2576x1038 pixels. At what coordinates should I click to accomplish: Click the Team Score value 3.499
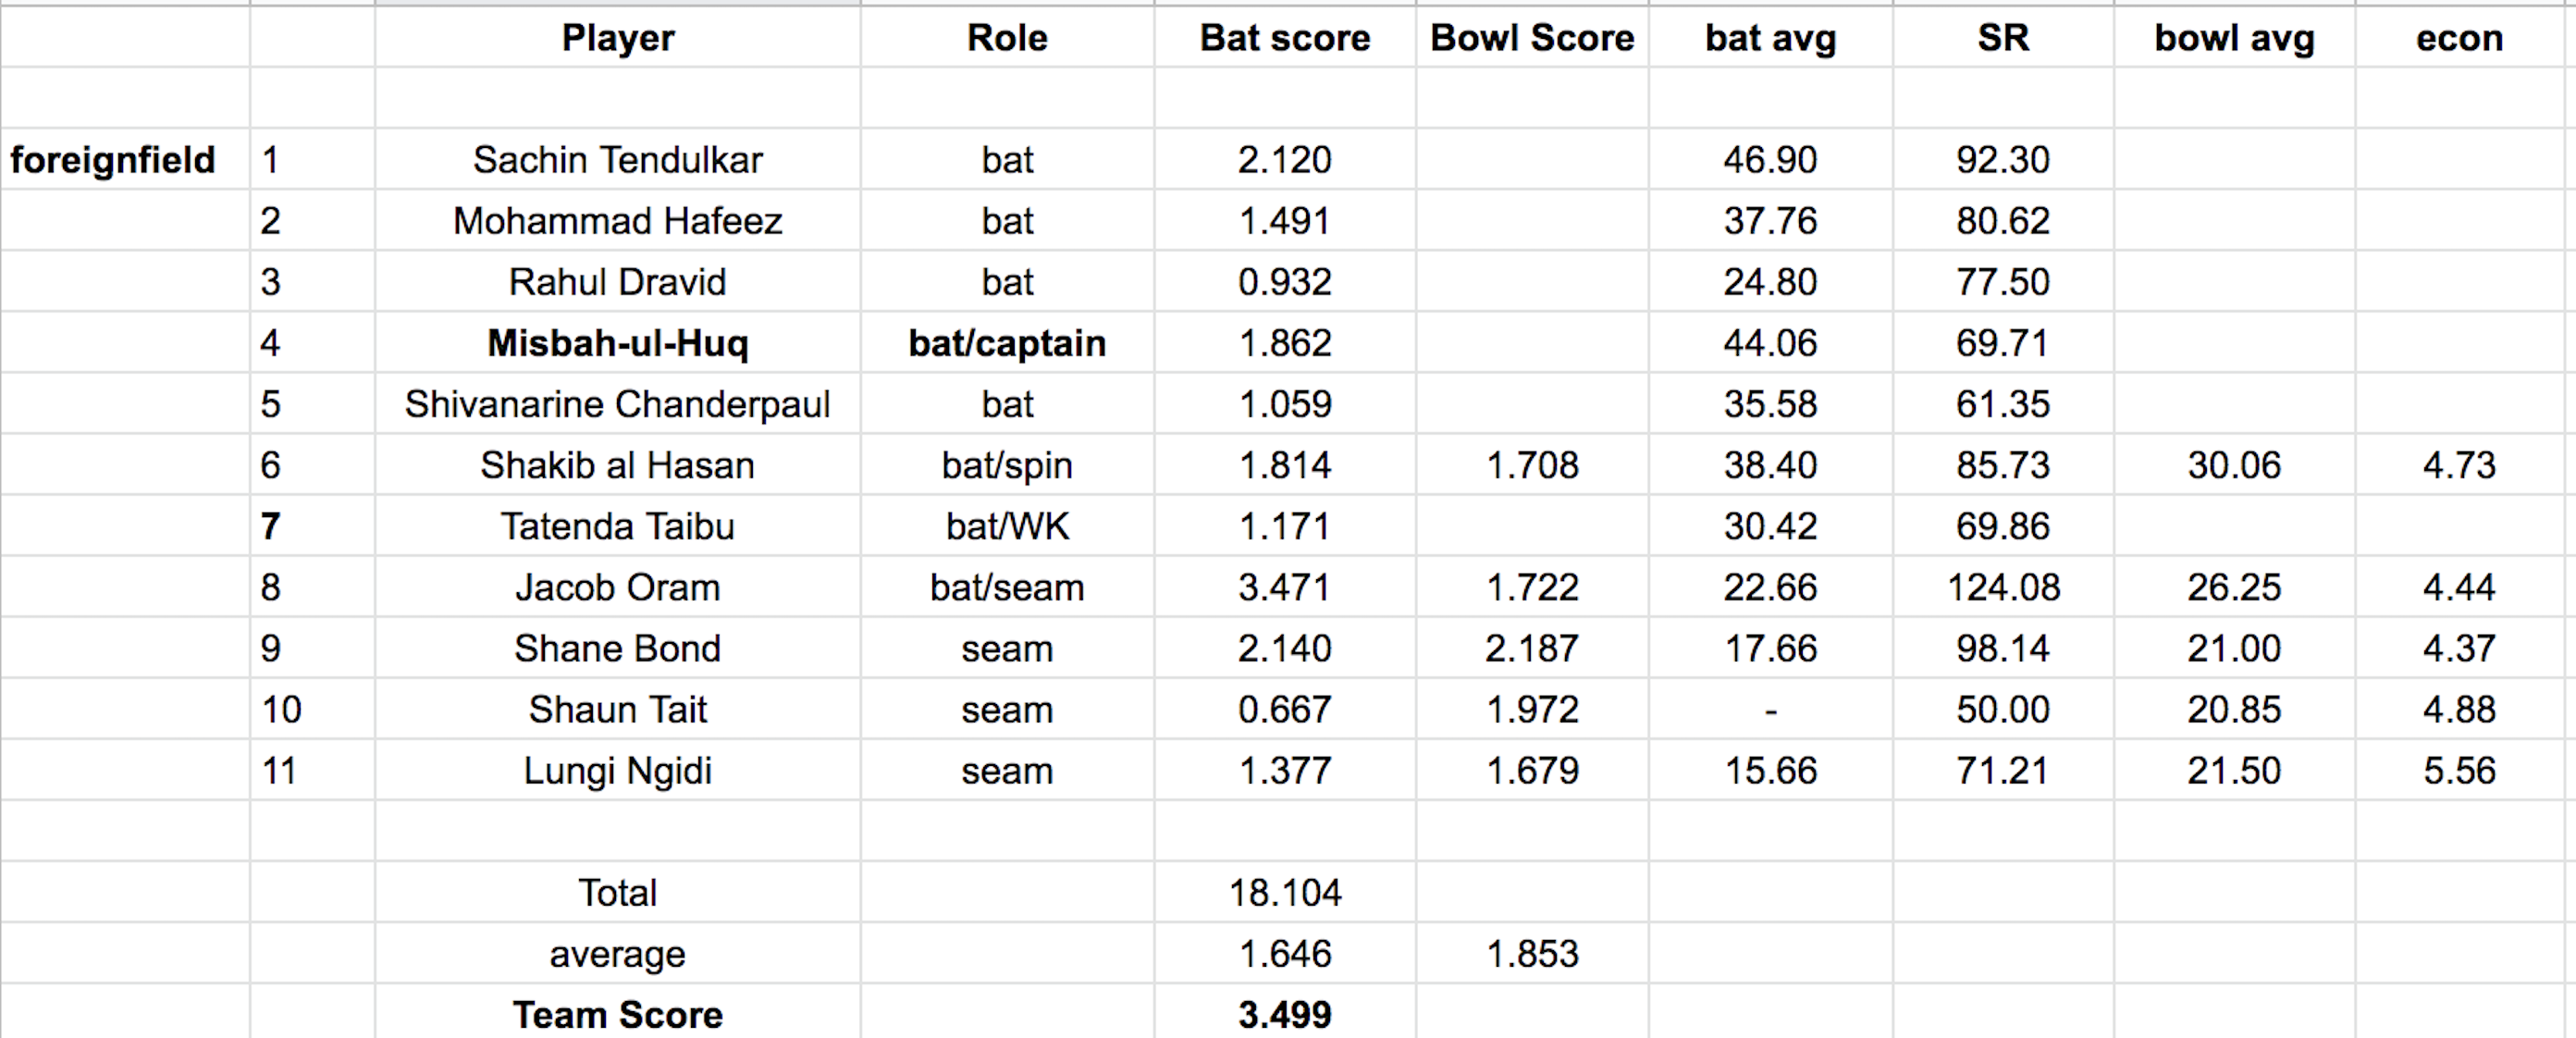tap(1284, 1015)
